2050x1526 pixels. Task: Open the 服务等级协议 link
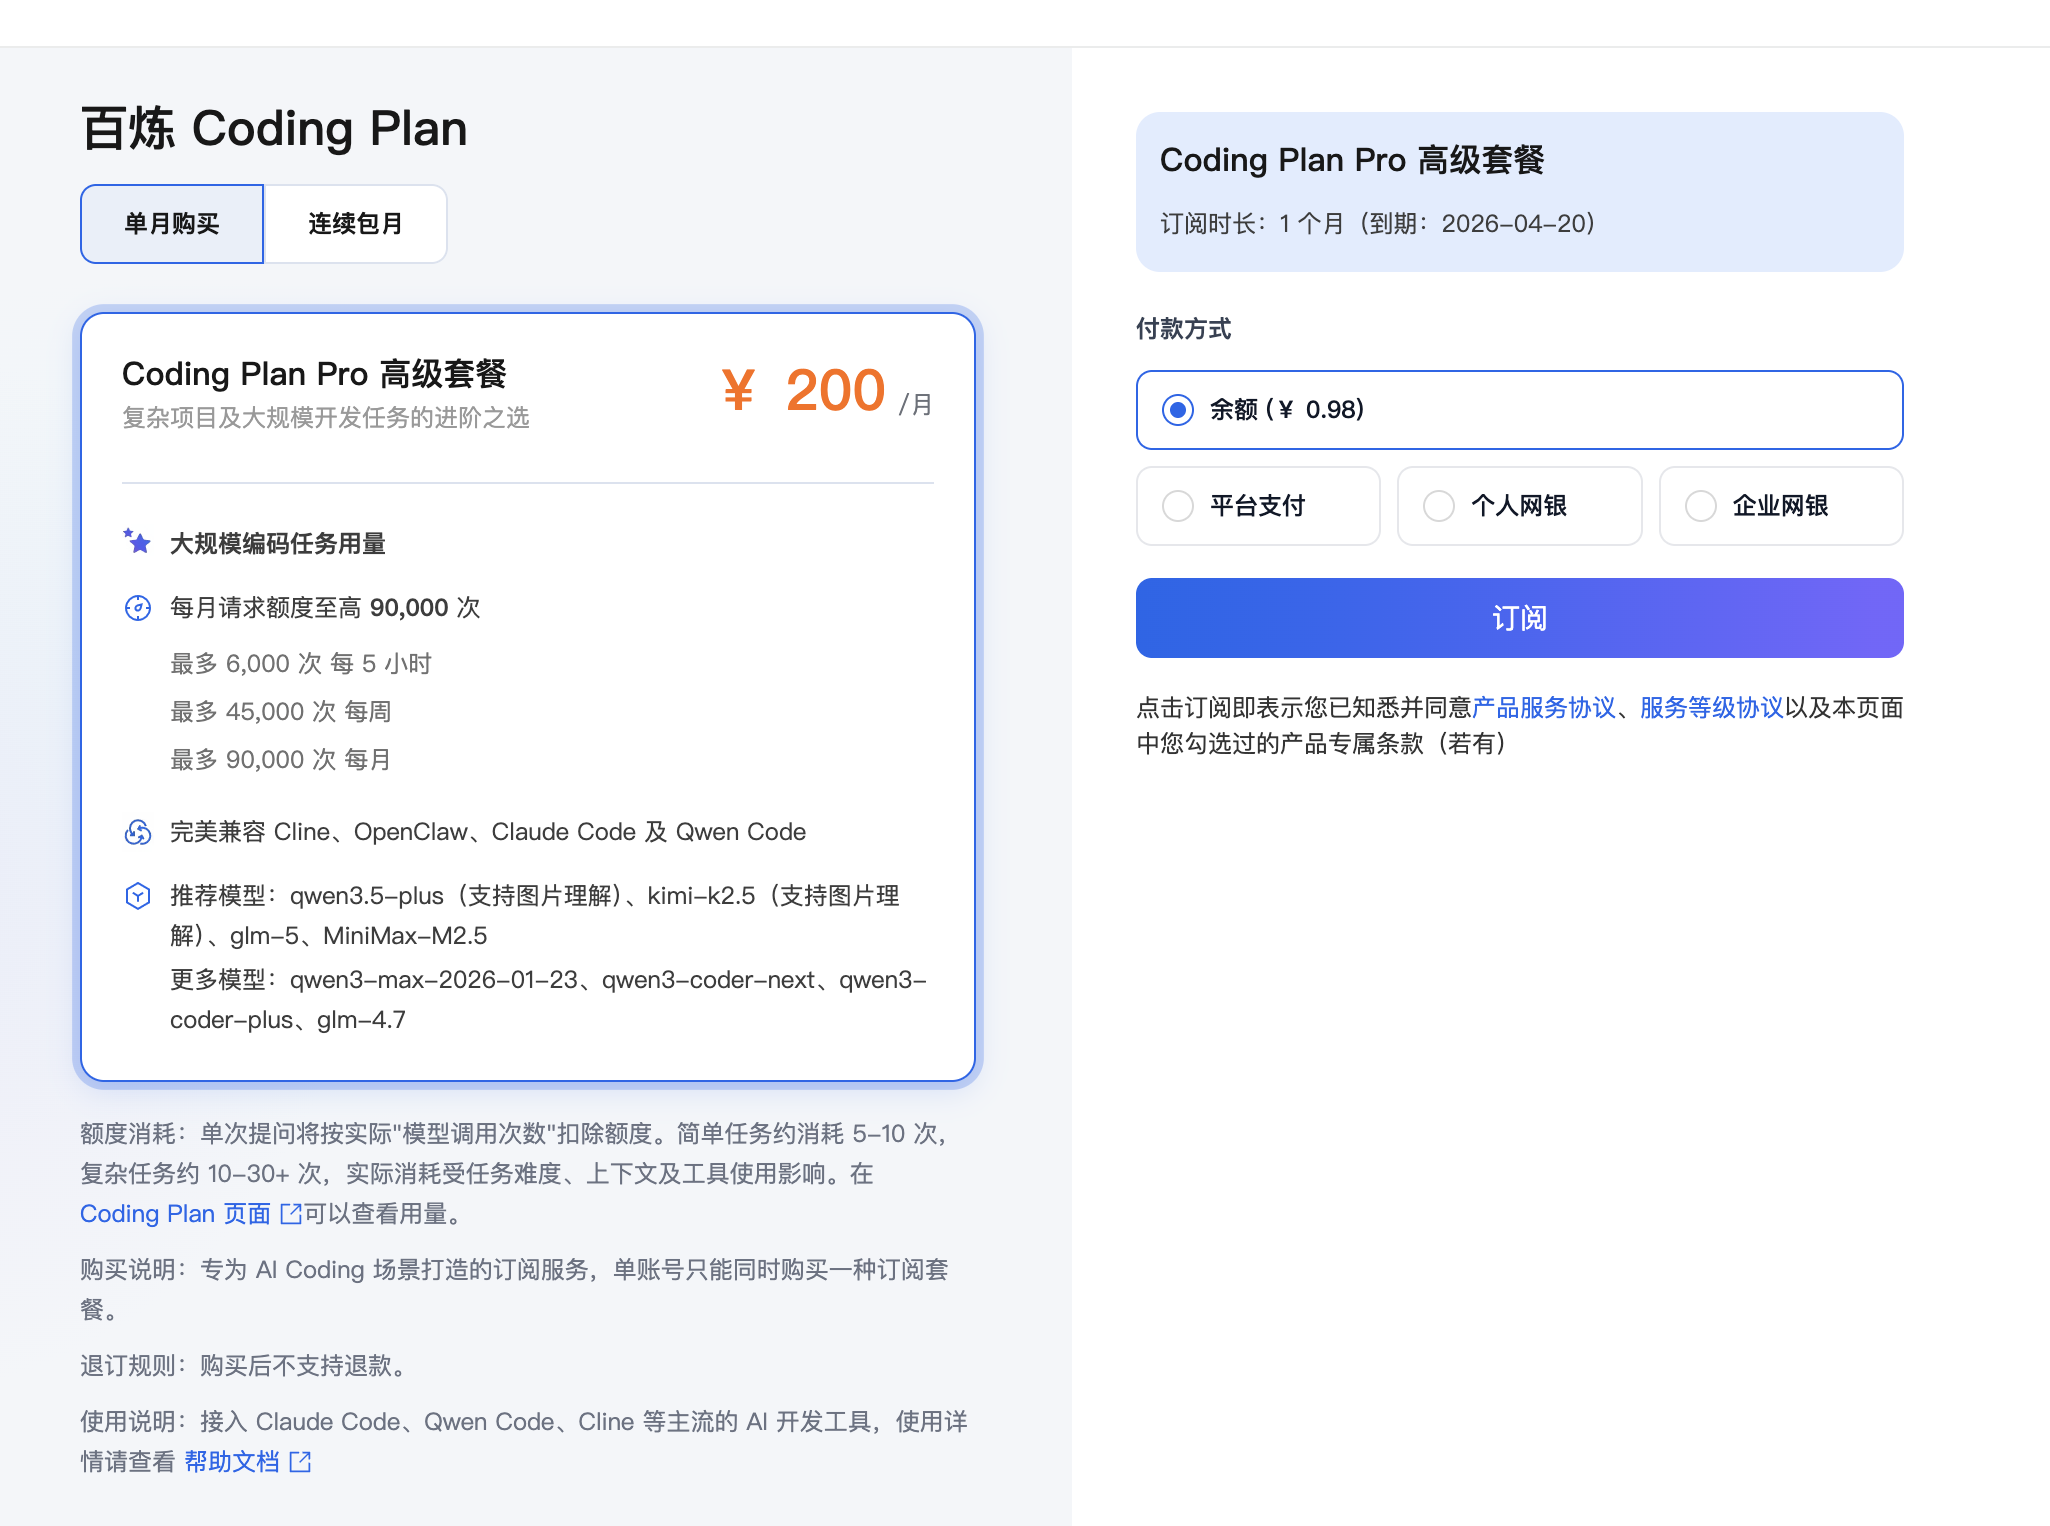click(1711, 708)
